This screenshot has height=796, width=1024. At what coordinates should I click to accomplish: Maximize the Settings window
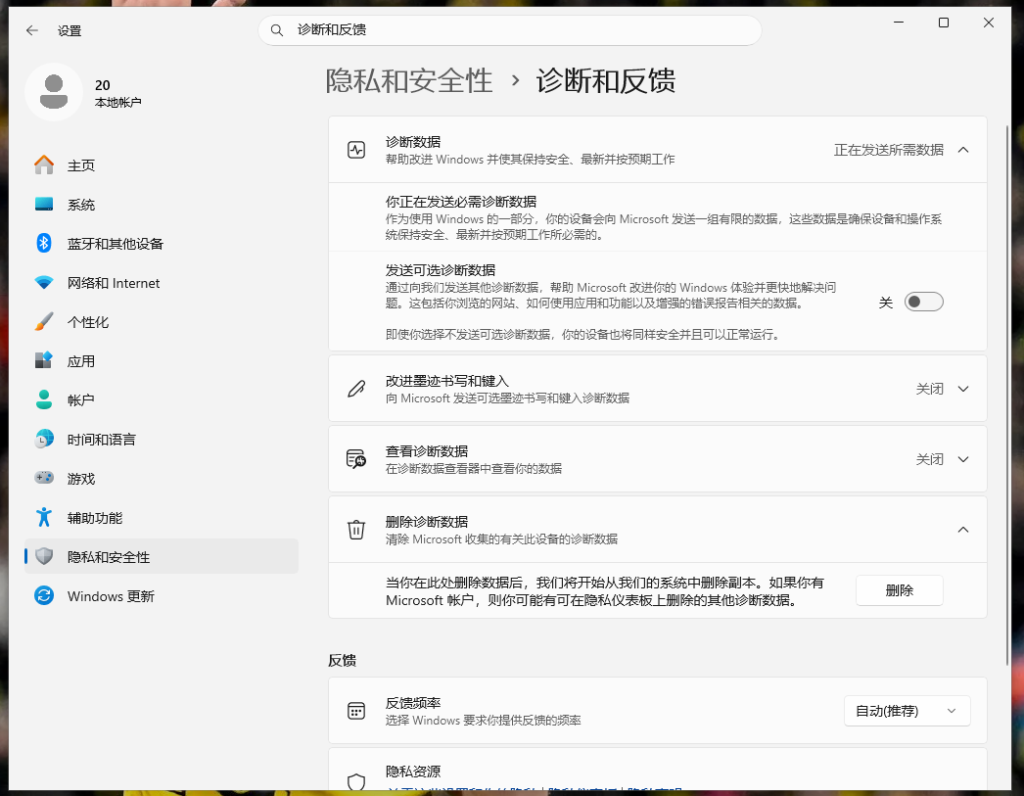pos(944,22)
